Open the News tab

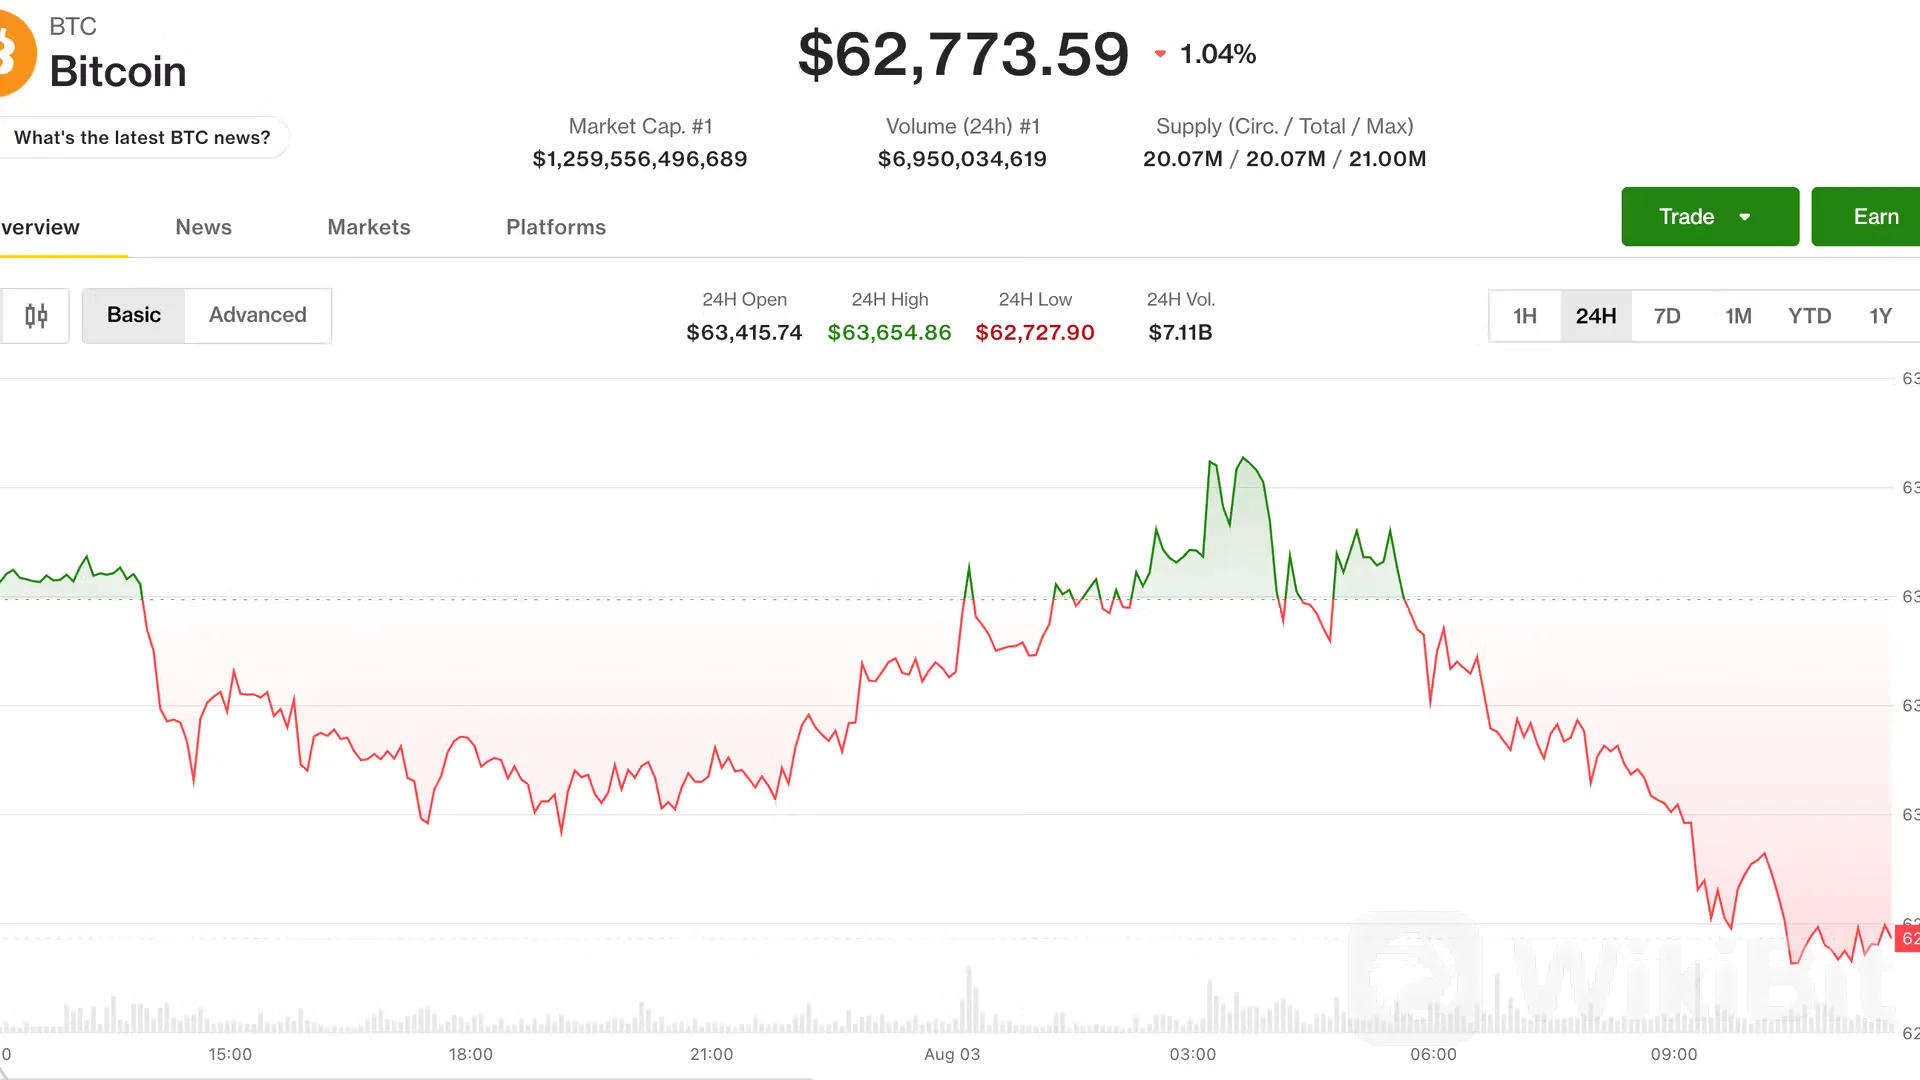(x=203, y=227)
